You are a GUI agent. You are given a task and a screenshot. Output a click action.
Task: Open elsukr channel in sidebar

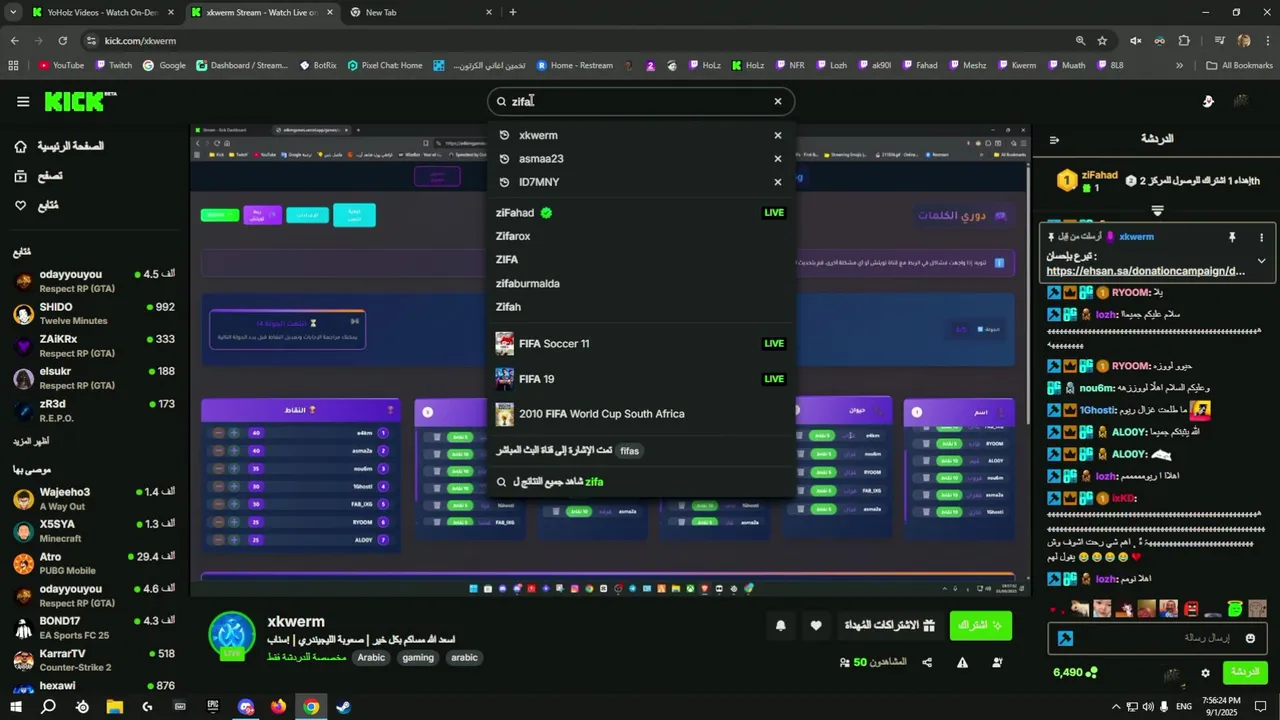click(x=94, y=378)
